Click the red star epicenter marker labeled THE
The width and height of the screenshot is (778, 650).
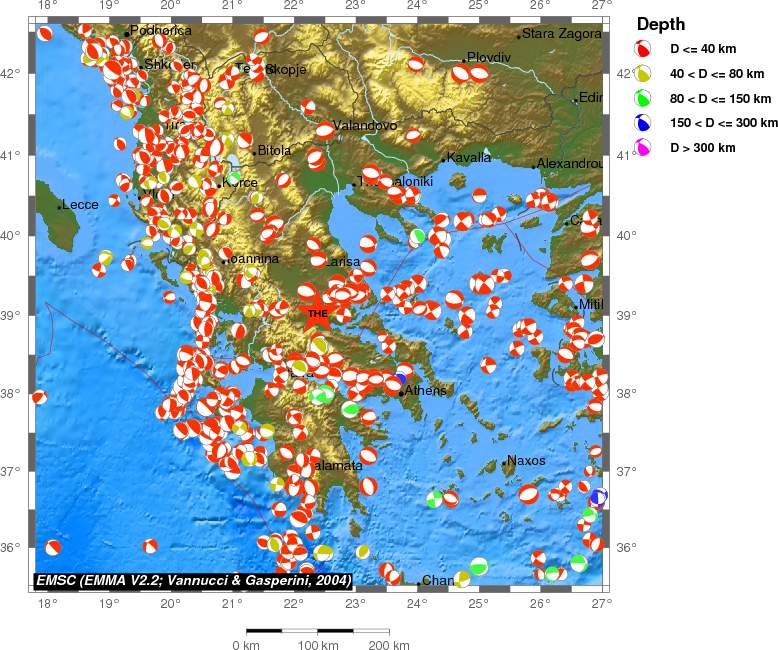[x=317, y=313]
